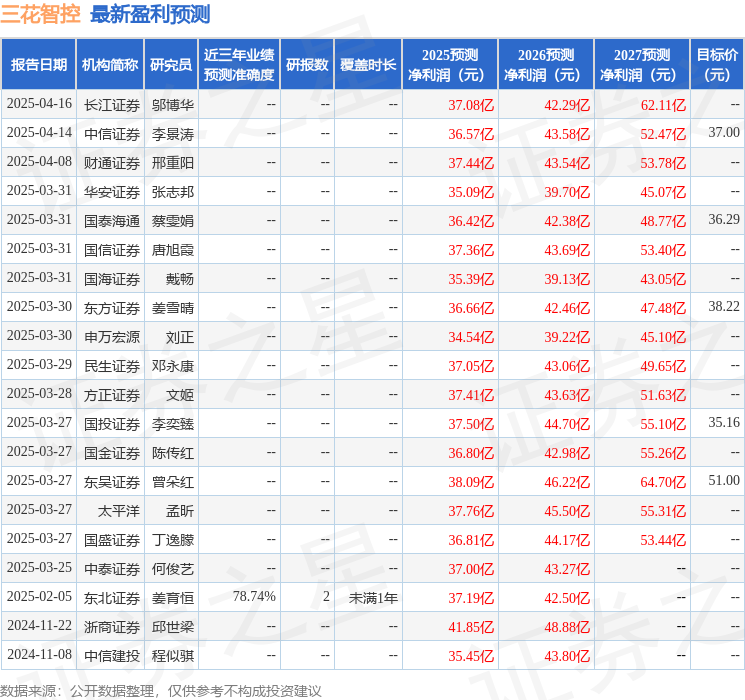Screen dimensions: 745x700
Task: Select analyst 邬博华
Action: click(x=172, y=105)
